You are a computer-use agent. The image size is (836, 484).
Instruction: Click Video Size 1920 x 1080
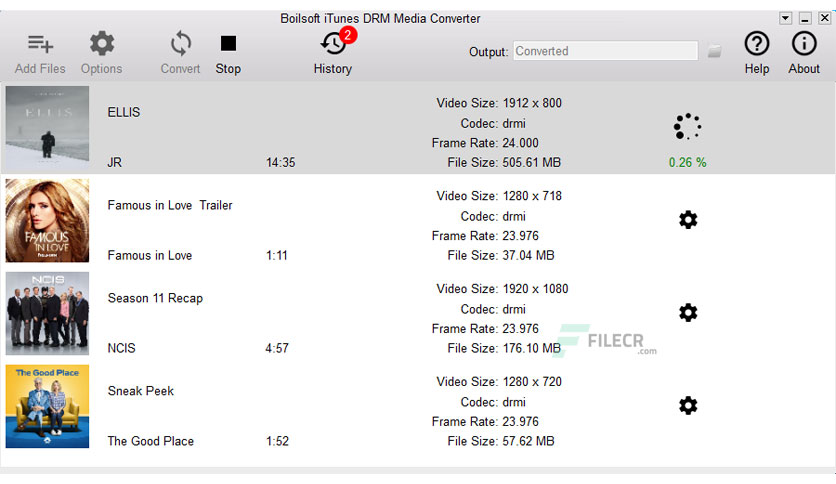pyautogui.click(x=502, y=288)
